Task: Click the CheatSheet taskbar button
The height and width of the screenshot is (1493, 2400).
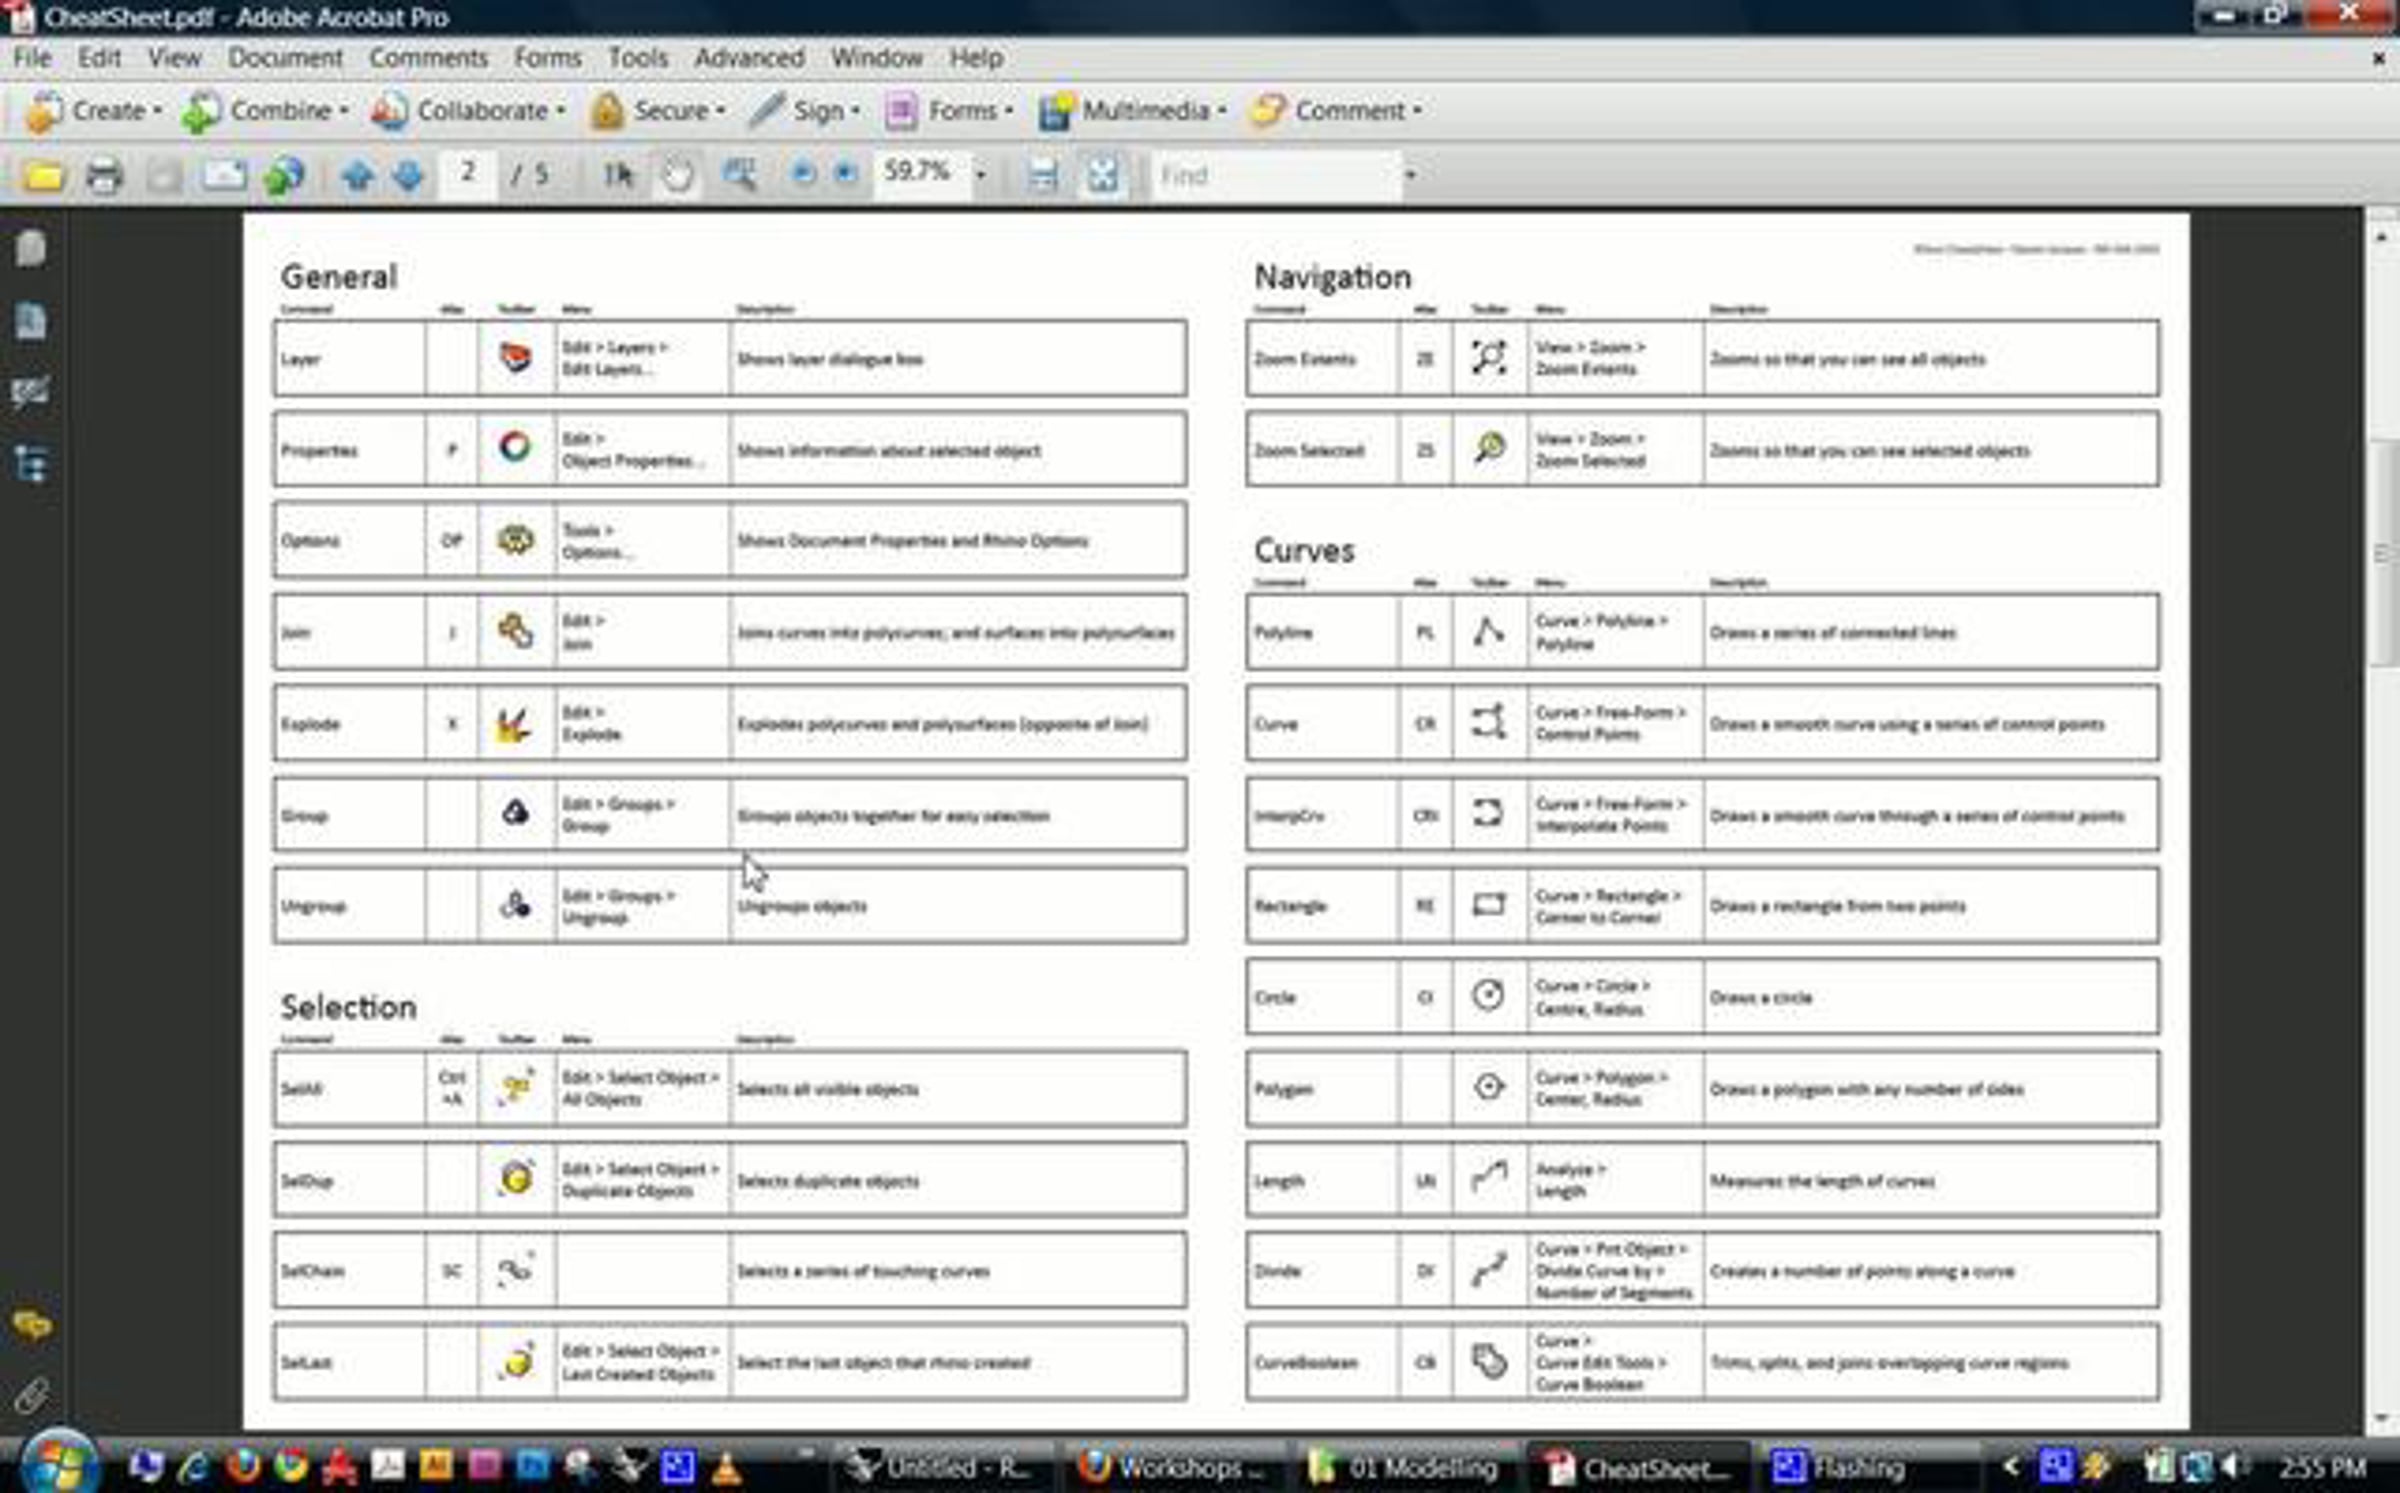Action: [x=1638, y=1467]
